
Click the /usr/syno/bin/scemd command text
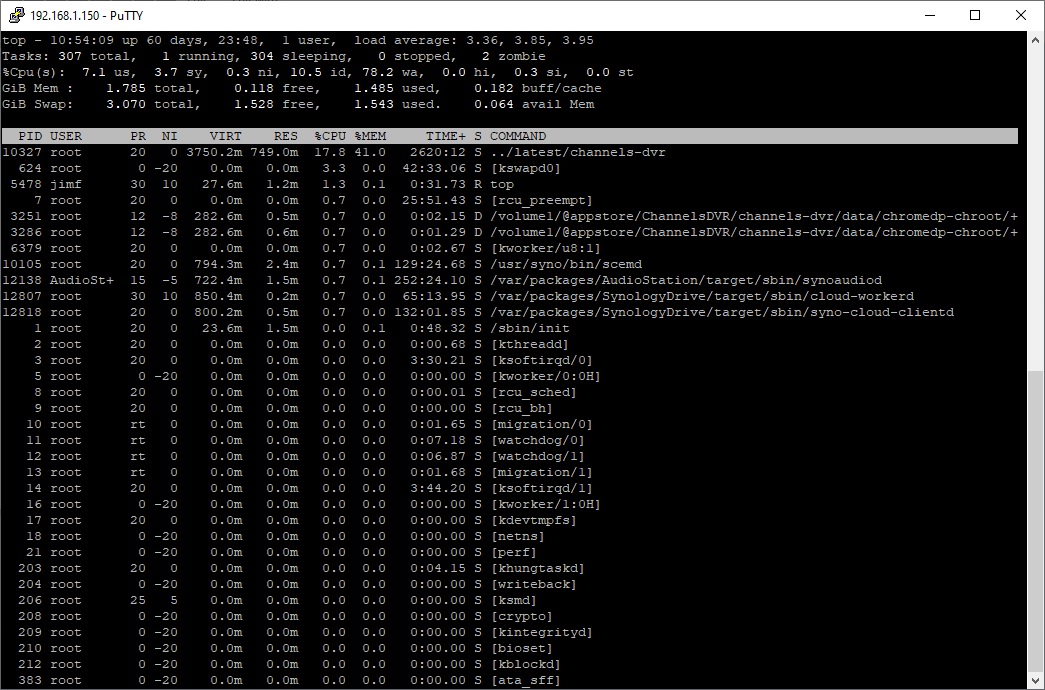pos(554,264)
